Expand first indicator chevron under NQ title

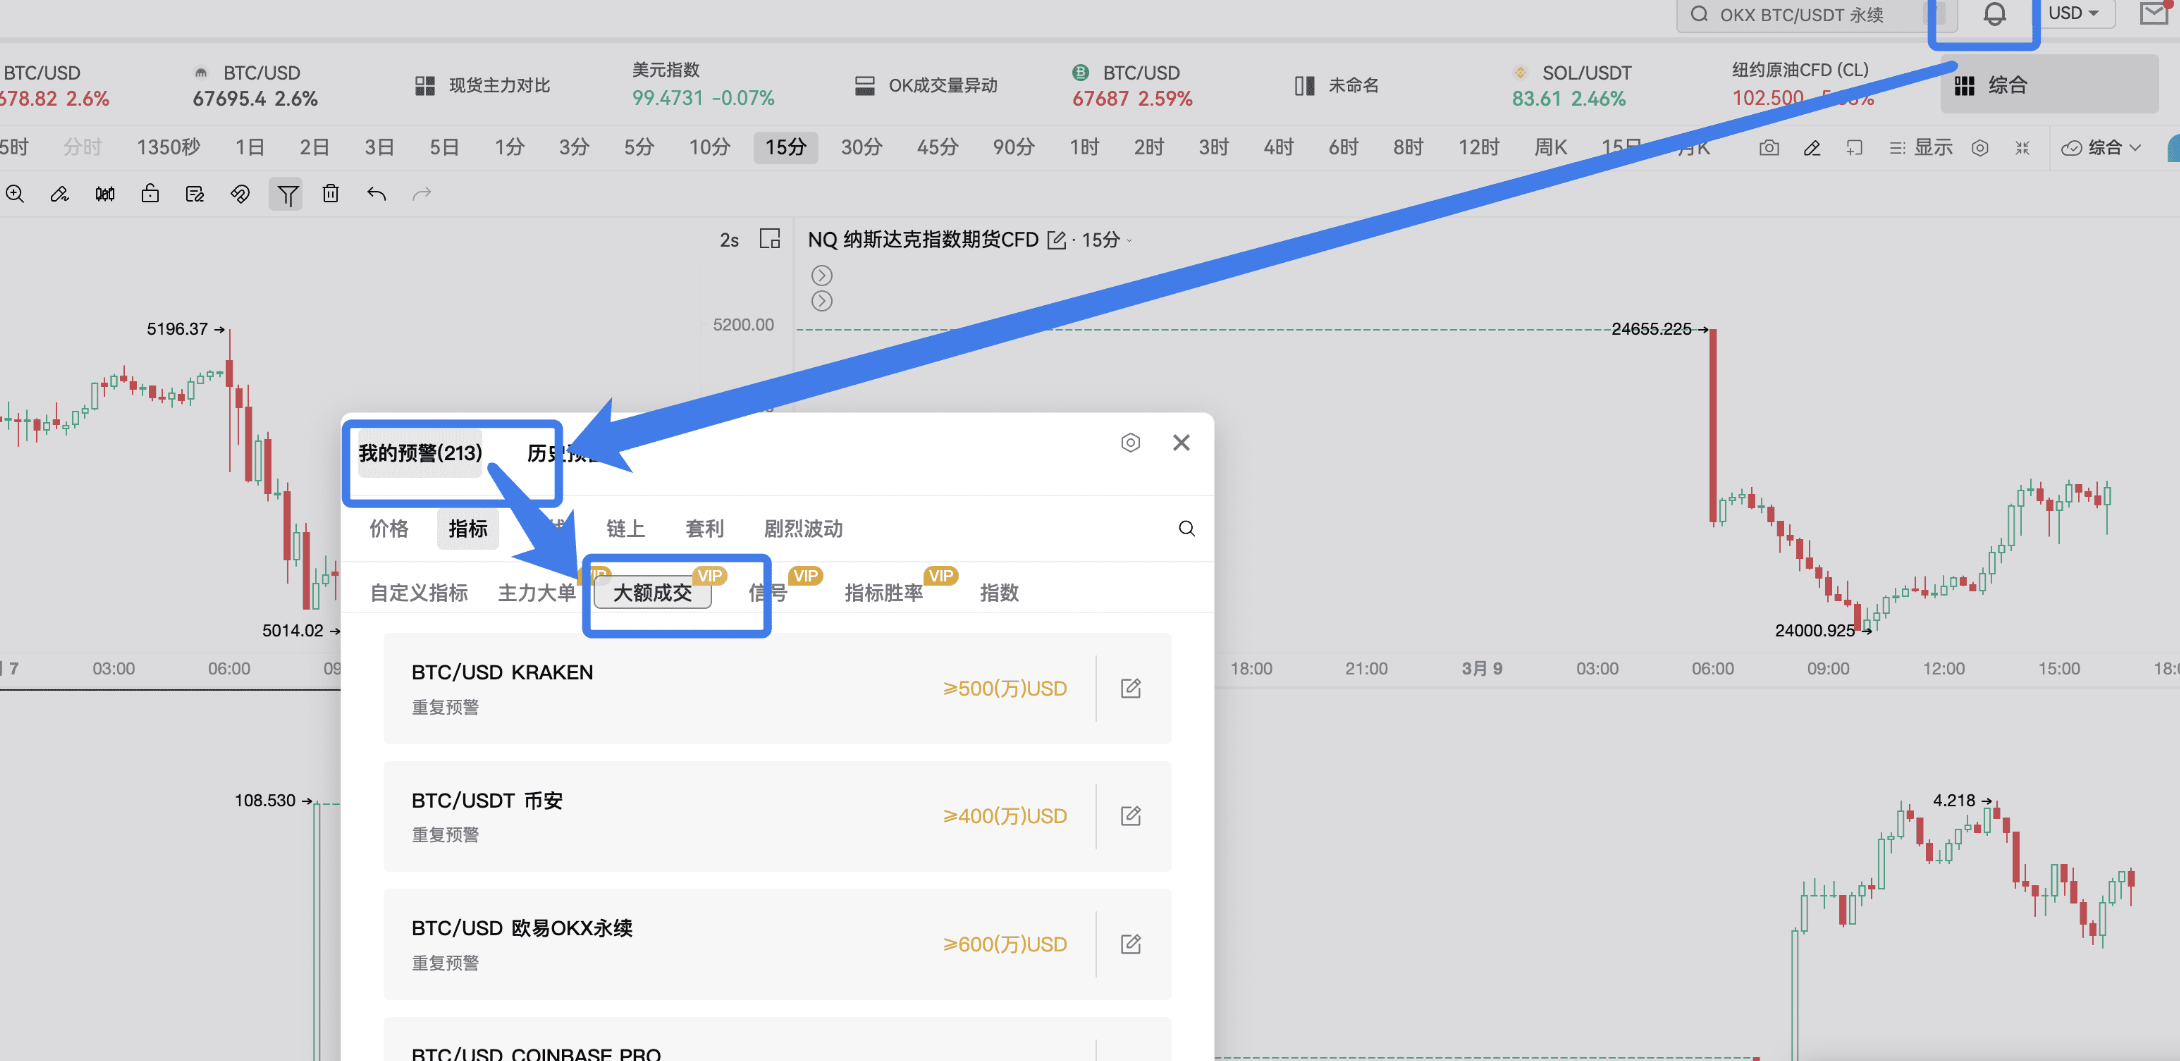click(x=822, y=275)
